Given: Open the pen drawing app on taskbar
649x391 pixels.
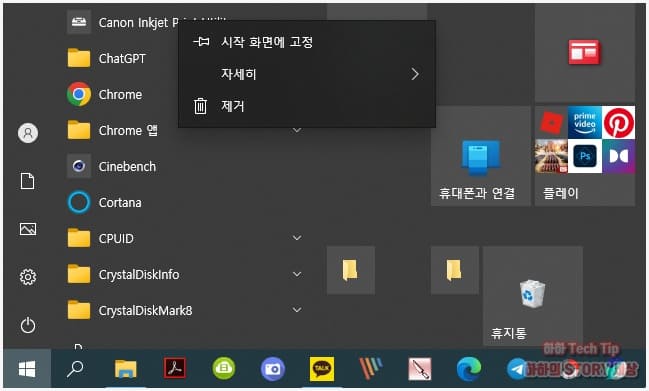Looking at the screenshot, I should click(420, 368).
